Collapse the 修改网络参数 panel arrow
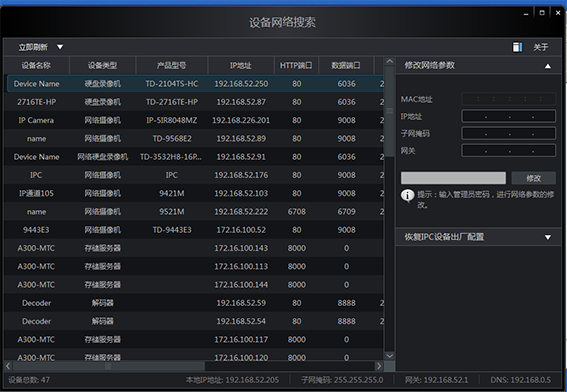This screenshot has width=567, height=392. coord(548,66)
